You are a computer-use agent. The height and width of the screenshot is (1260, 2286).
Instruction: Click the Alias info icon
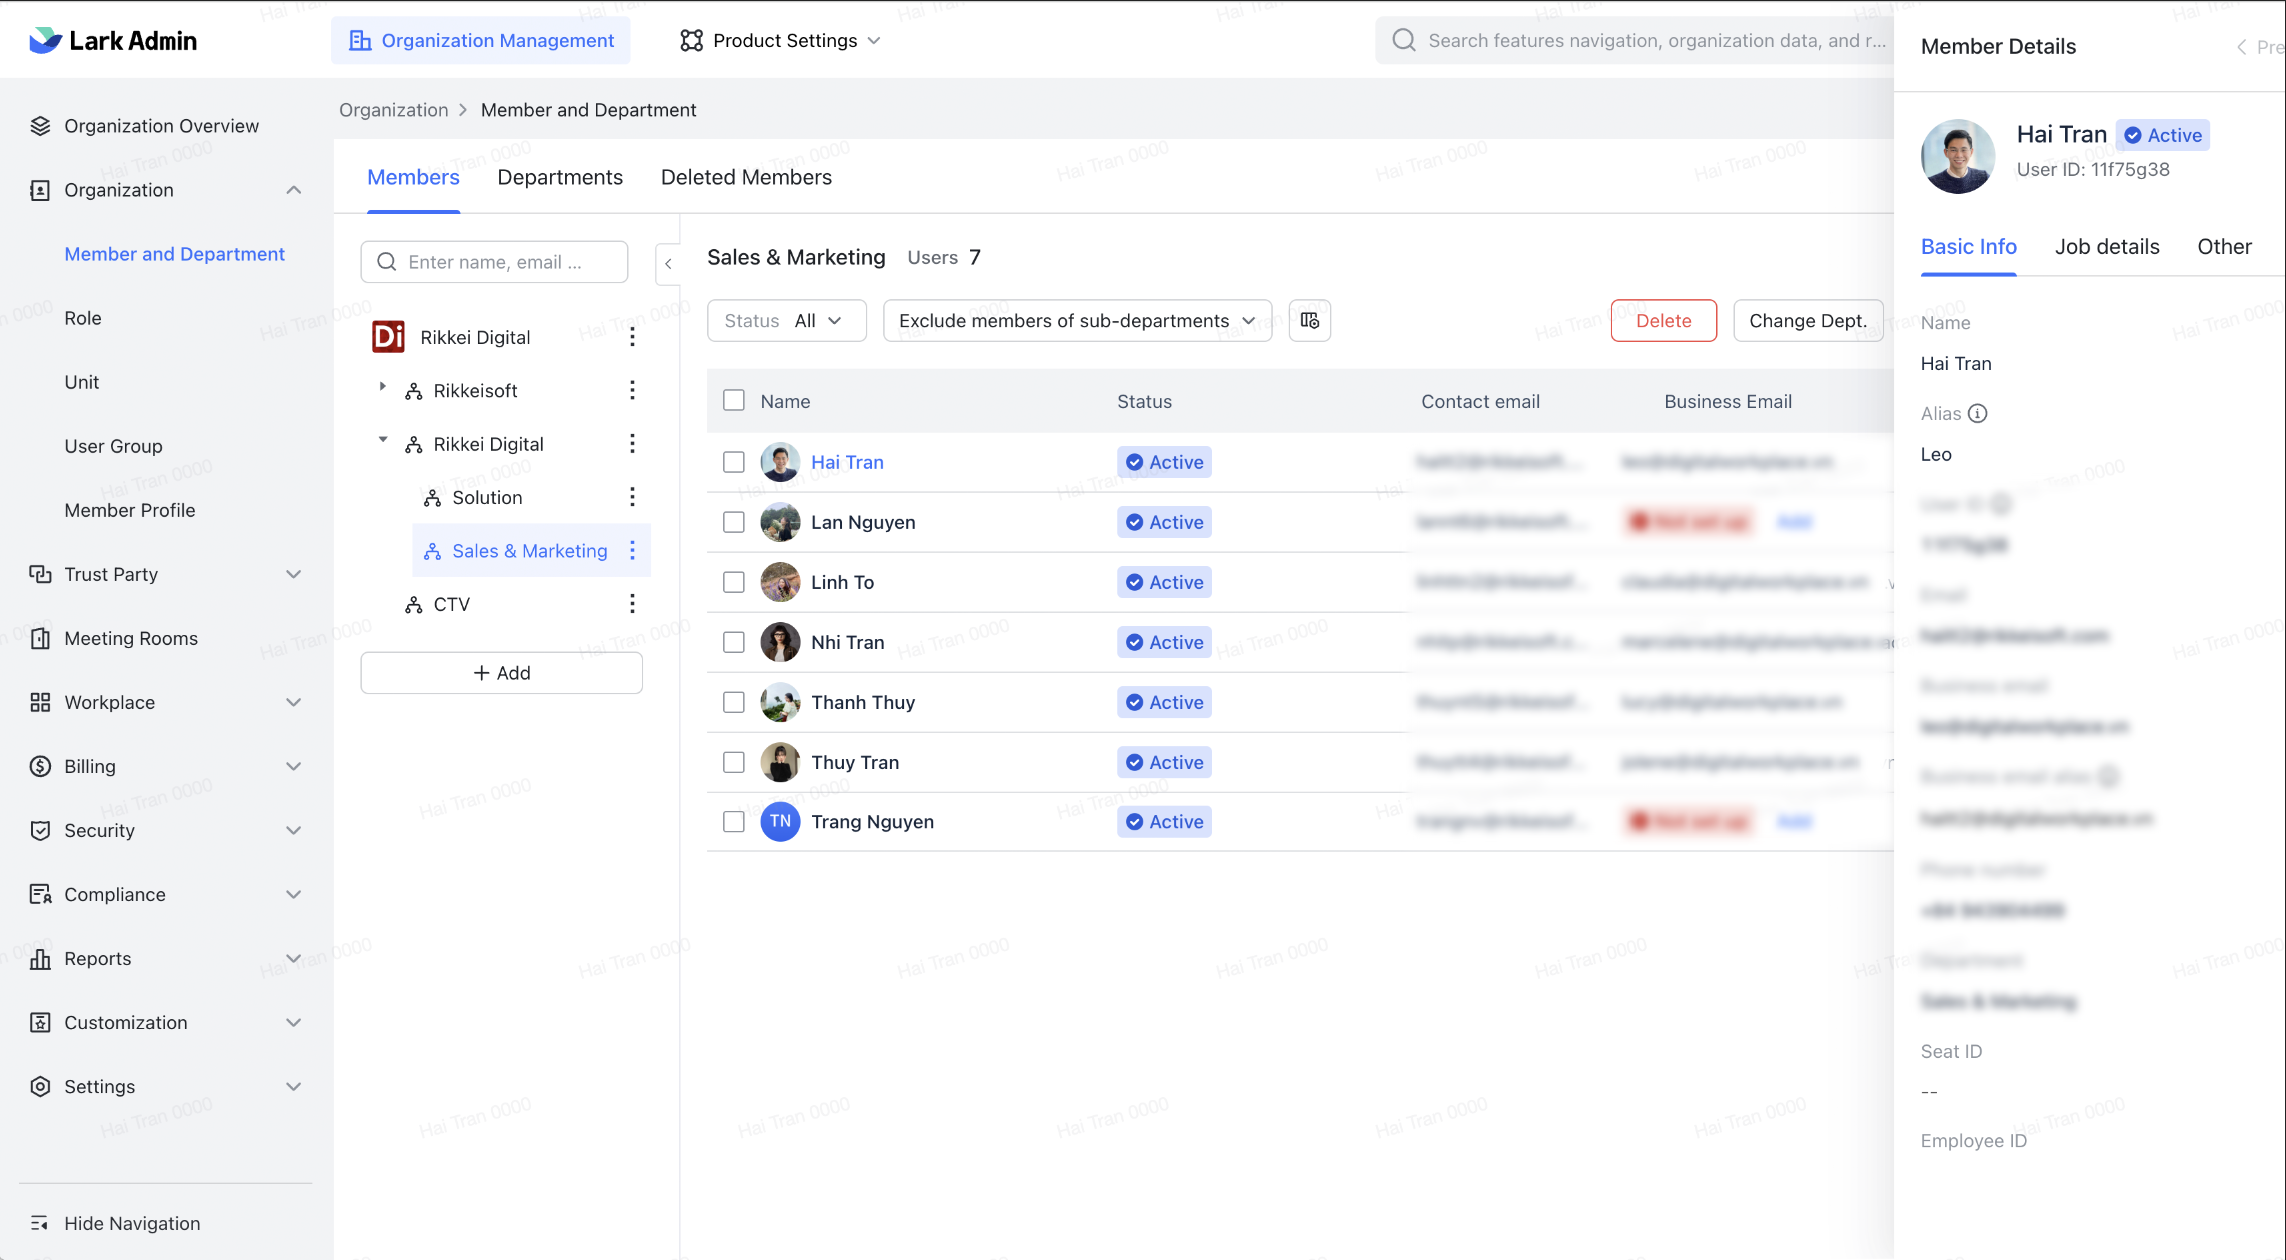(1977, 413)
